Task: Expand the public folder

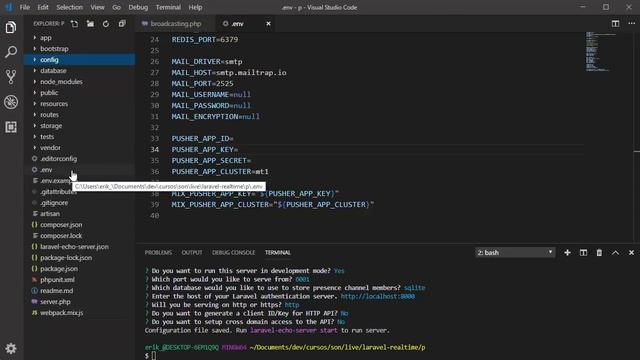Action: (80, 93)
